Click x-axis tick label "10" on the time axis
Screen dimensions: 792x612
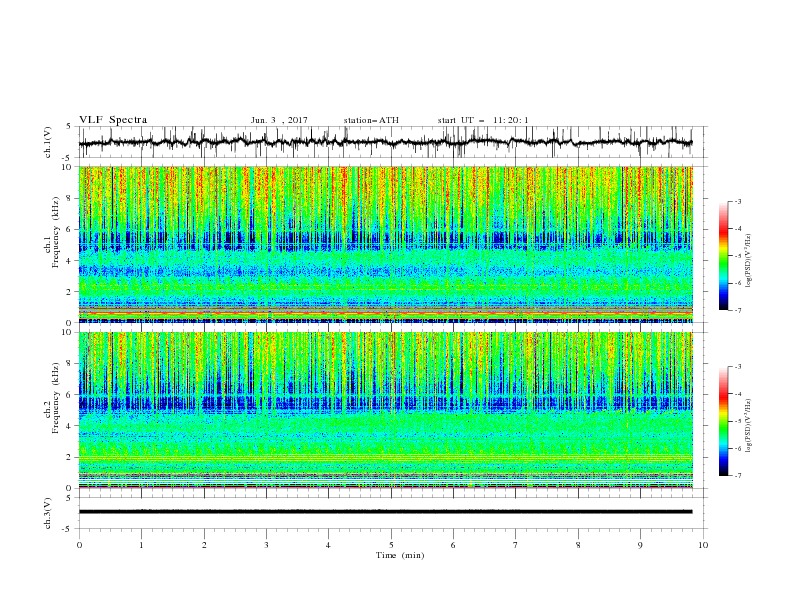tap(703, 545)
